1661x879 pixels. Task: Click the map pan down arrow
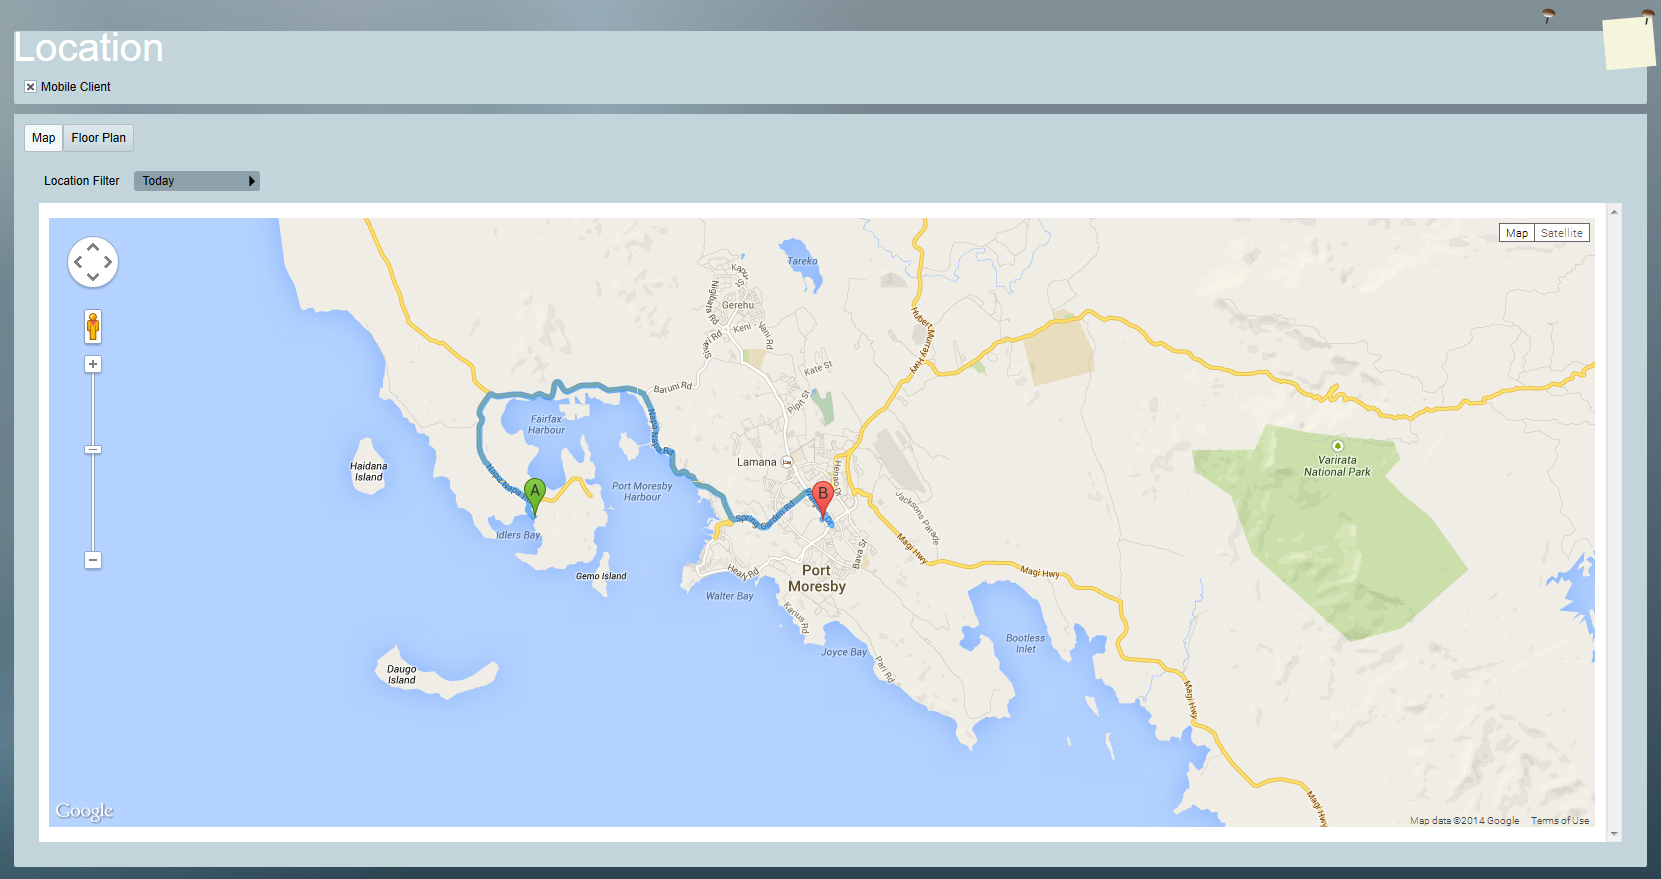coord(93,277)
